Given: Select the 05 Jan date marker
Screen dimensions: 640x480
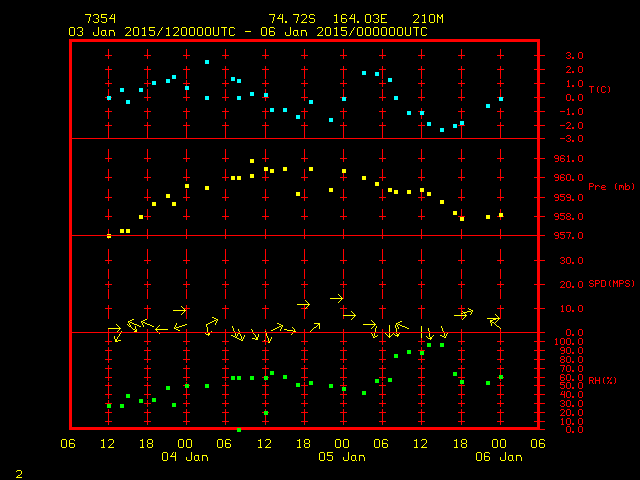Looking at the screenshot, I should pyautogui.click(x=342, y=457).
